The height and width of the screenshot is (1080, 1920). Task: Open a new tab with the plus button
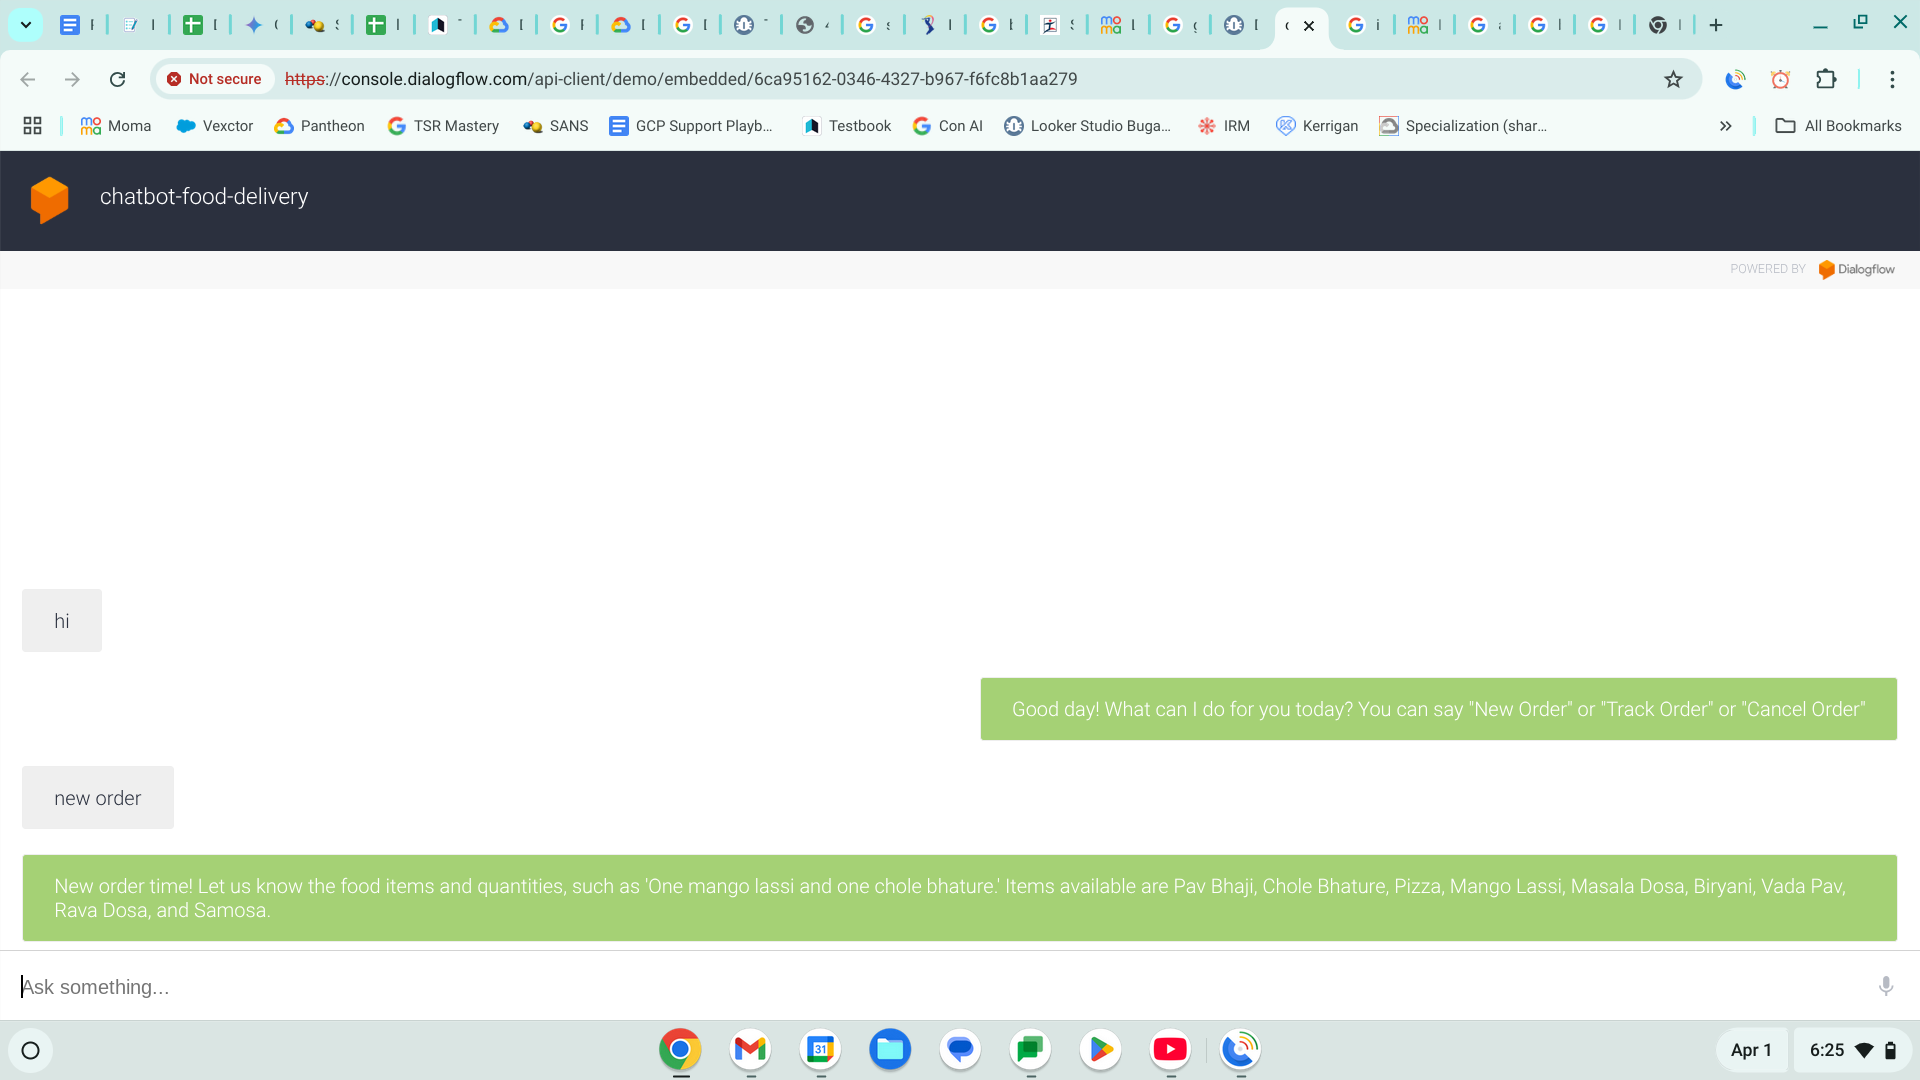[1716, 25]
